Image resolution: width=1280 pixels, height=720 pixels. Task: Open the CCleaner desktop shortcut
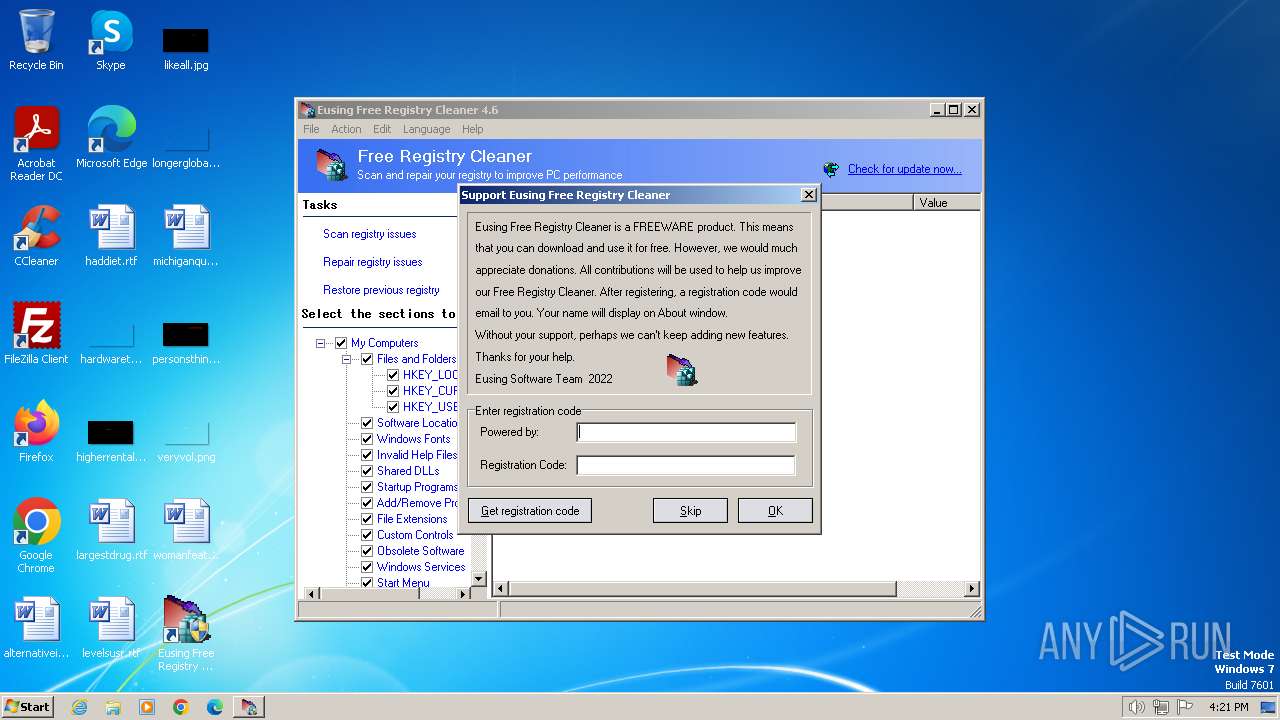point(36,236)
